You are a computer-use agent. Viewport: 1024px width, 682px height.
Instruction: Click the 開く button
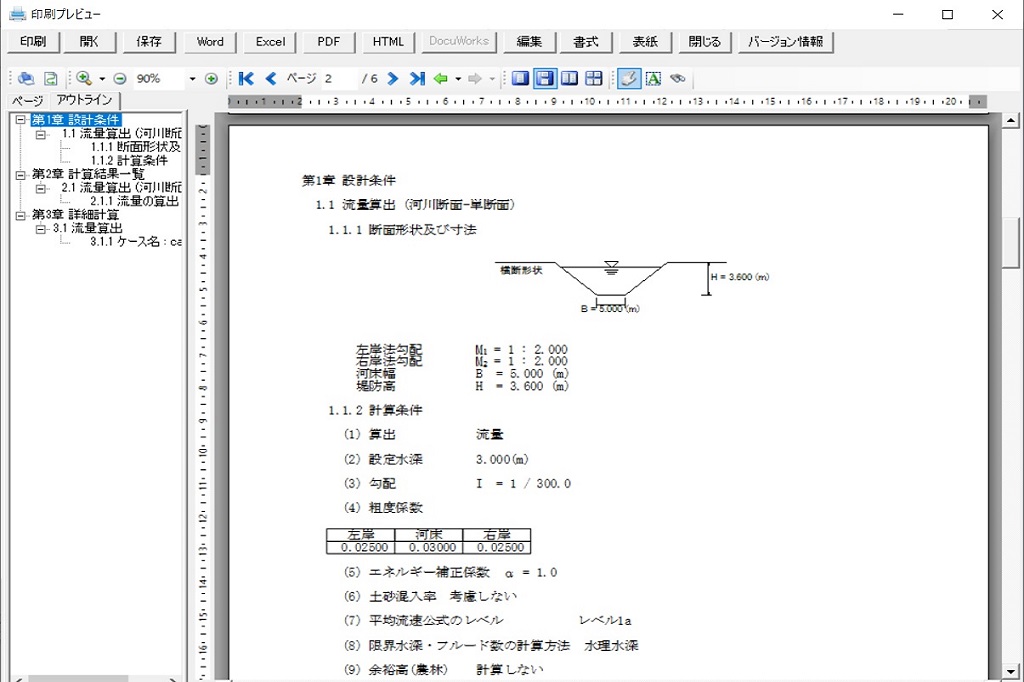(89, 42)
